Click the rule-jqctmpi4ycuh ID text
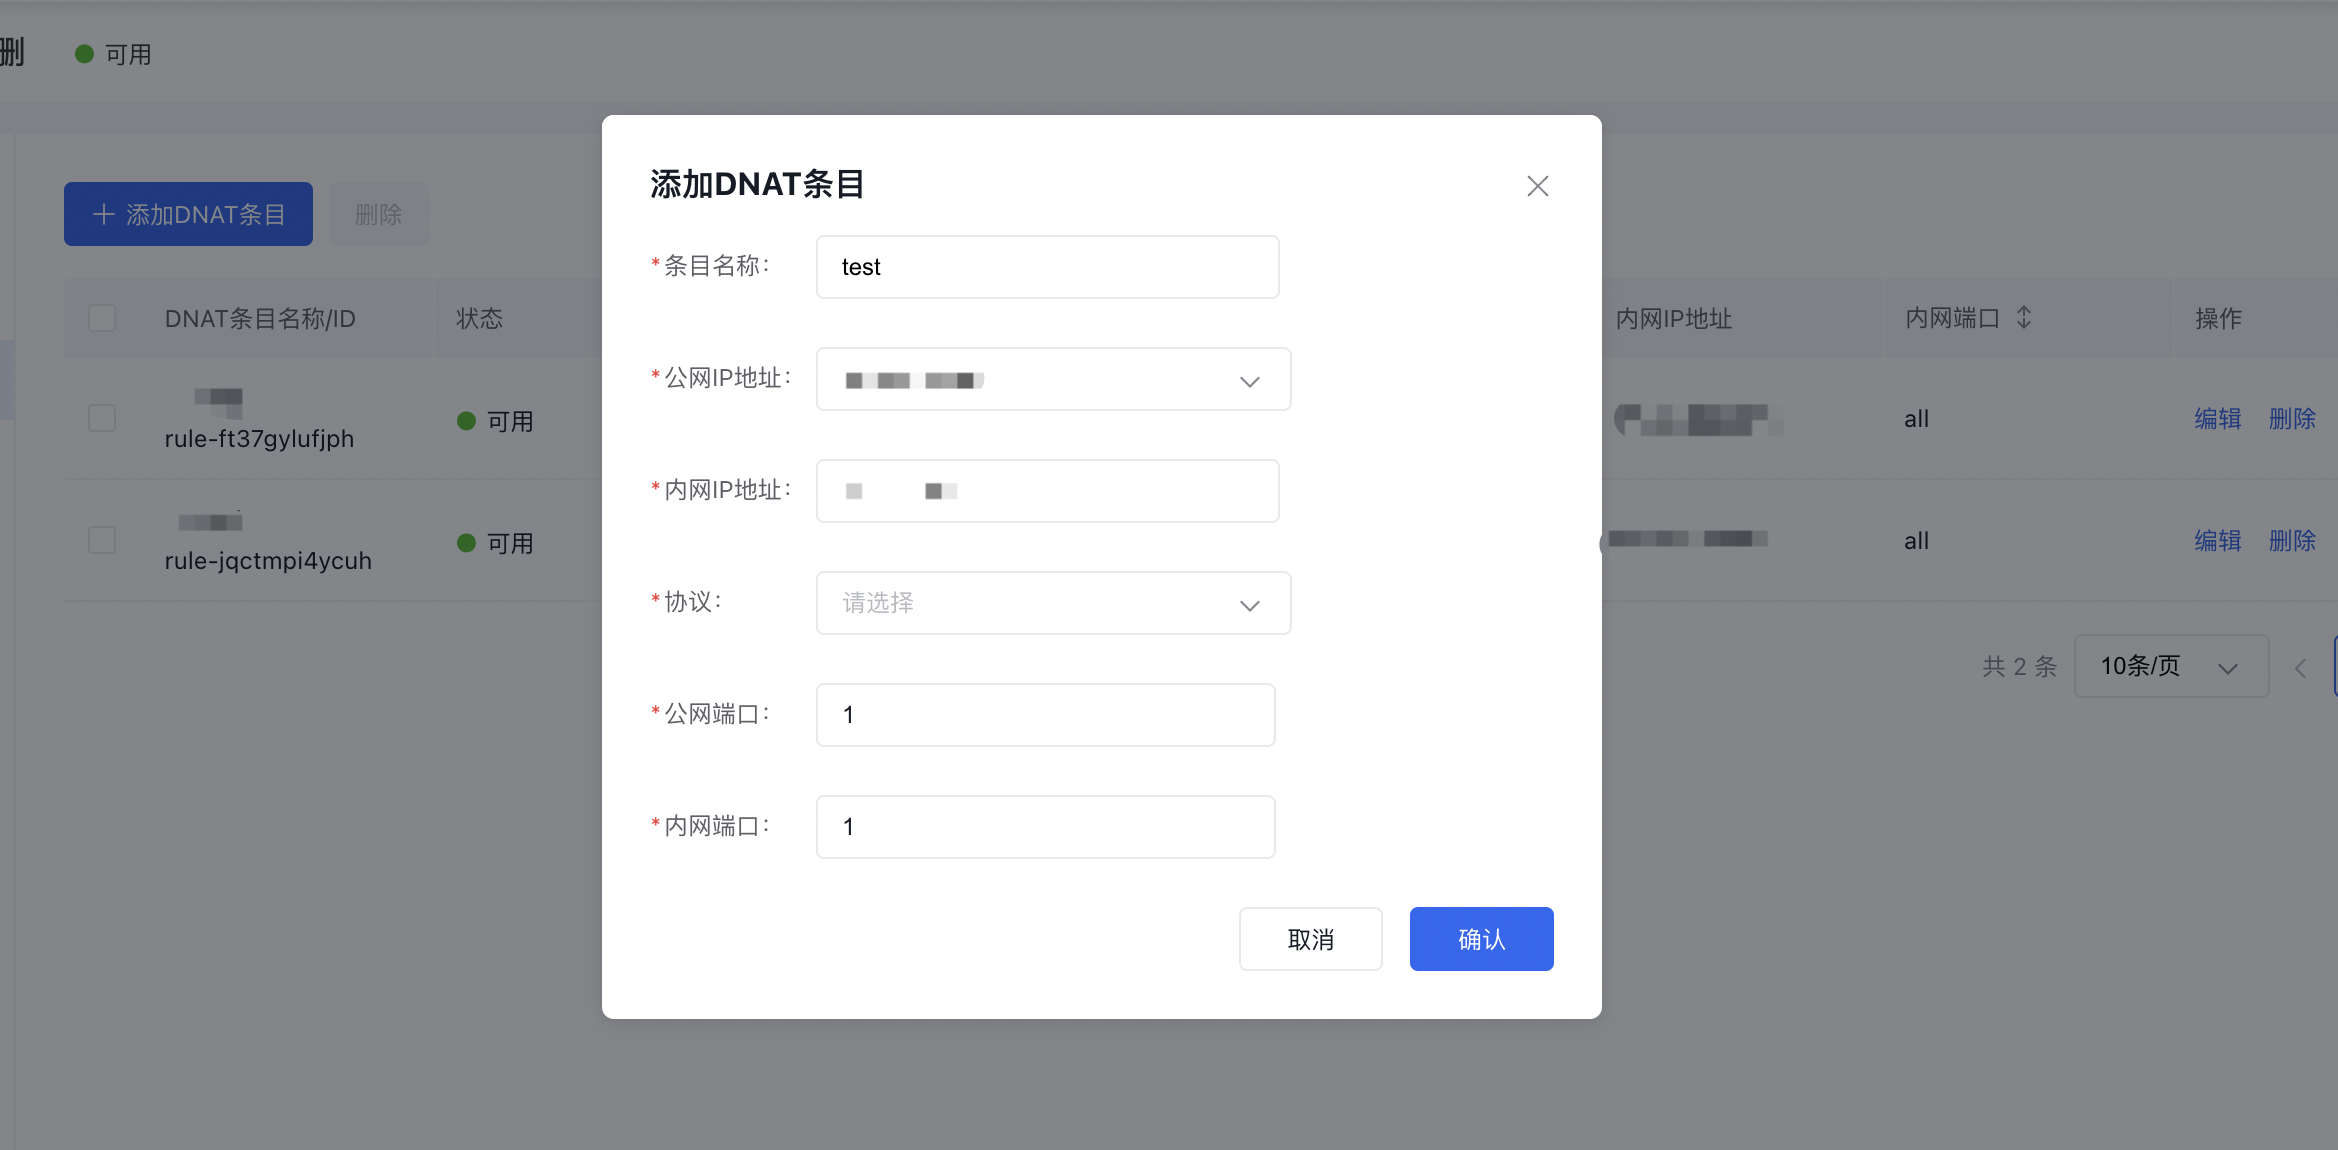This screenshot has width=2338, height=1150. 268,561
